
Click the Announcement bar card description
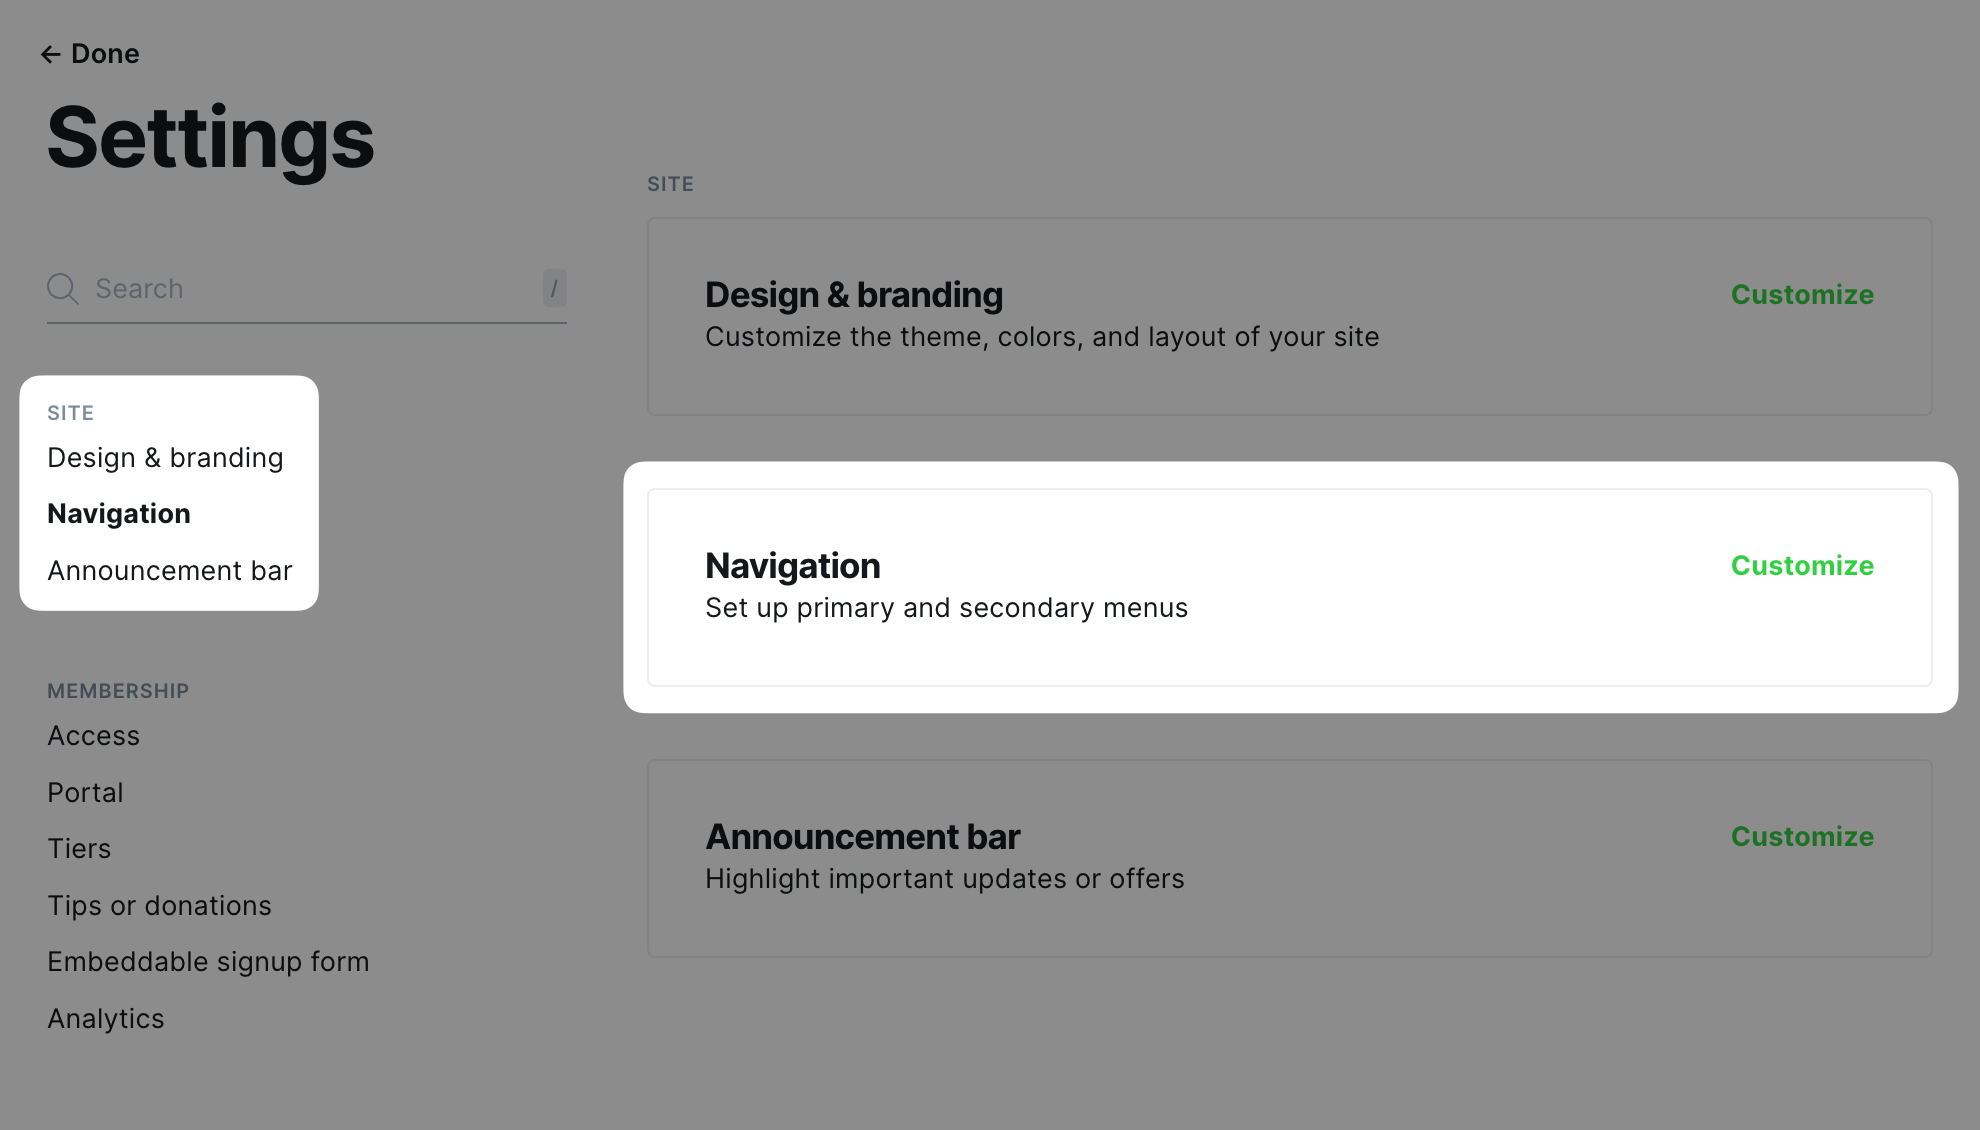tap(944, 878)
